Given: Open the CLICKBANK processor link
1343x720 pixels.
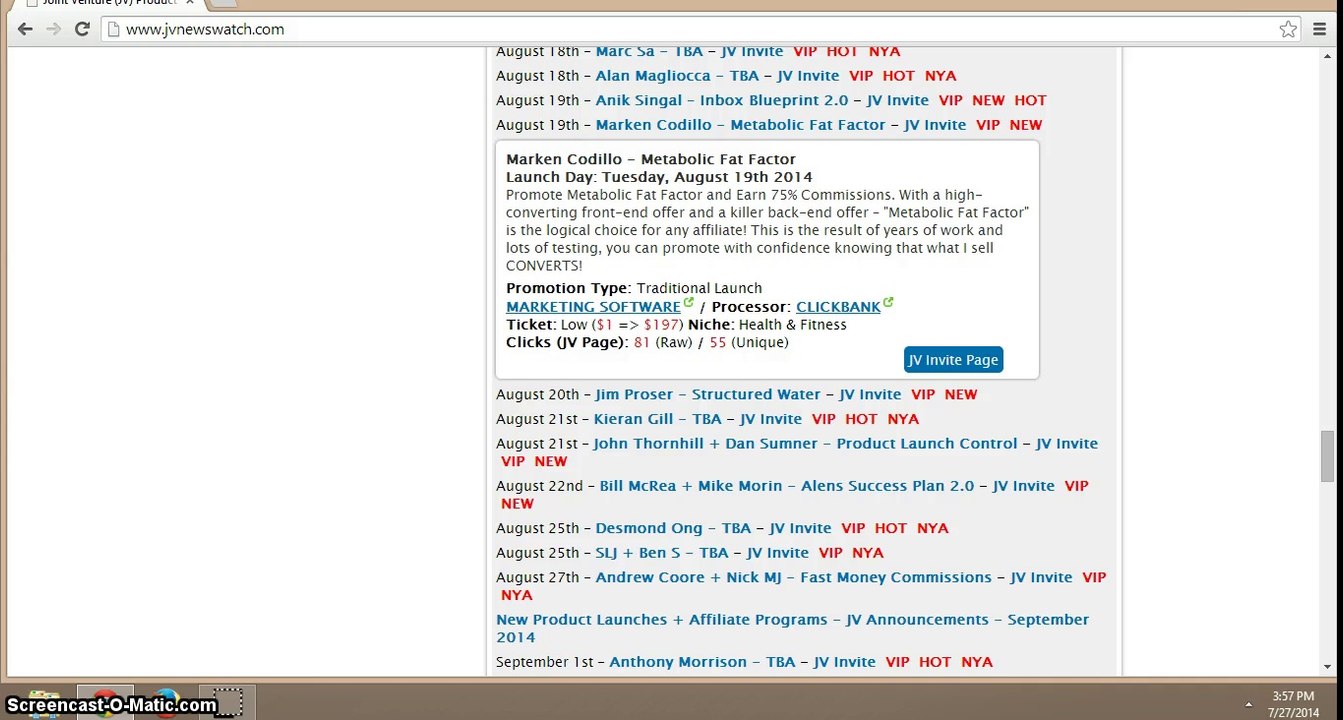Looking at the screenshot, I should pyautogui.click(x=838, y=307).
